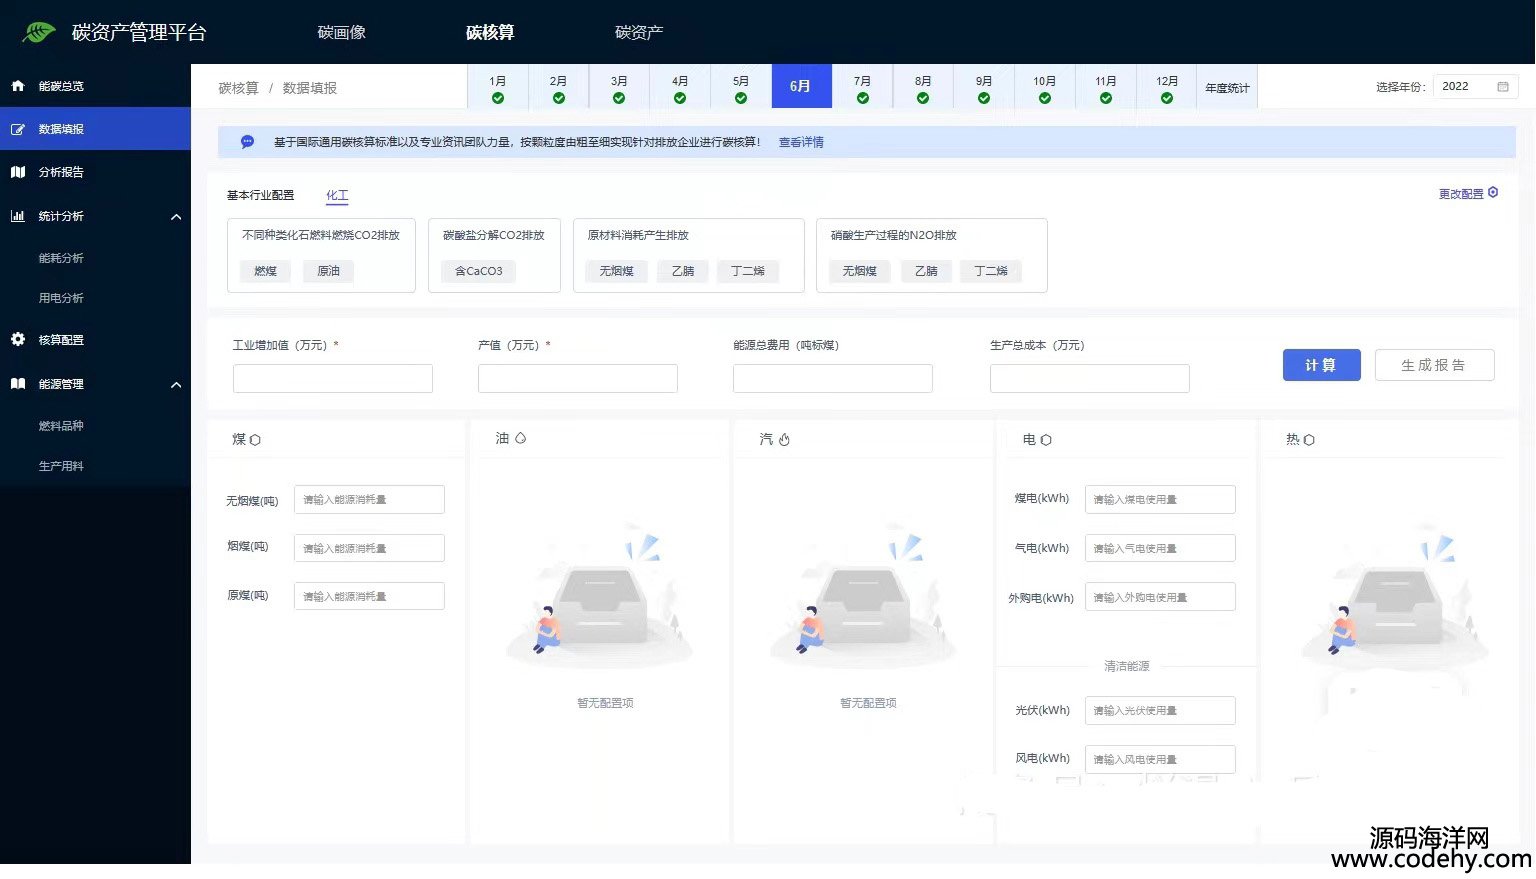The height and width of the screenshot is (879, 1536).
Task: Click the icon beside 煤 panel title
Action: click(255, 440)
